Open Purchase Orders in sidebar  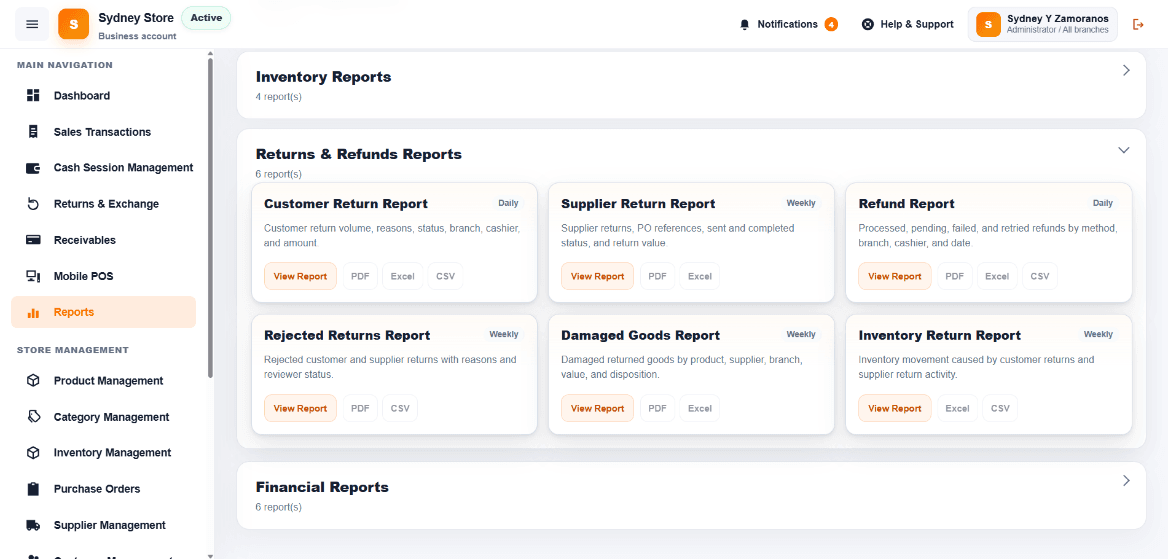(104, 489)
